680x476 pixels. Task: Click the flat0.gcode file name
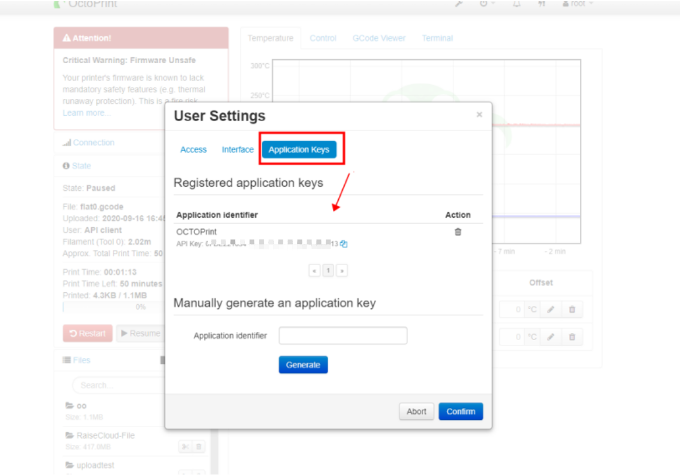[101, 207]
